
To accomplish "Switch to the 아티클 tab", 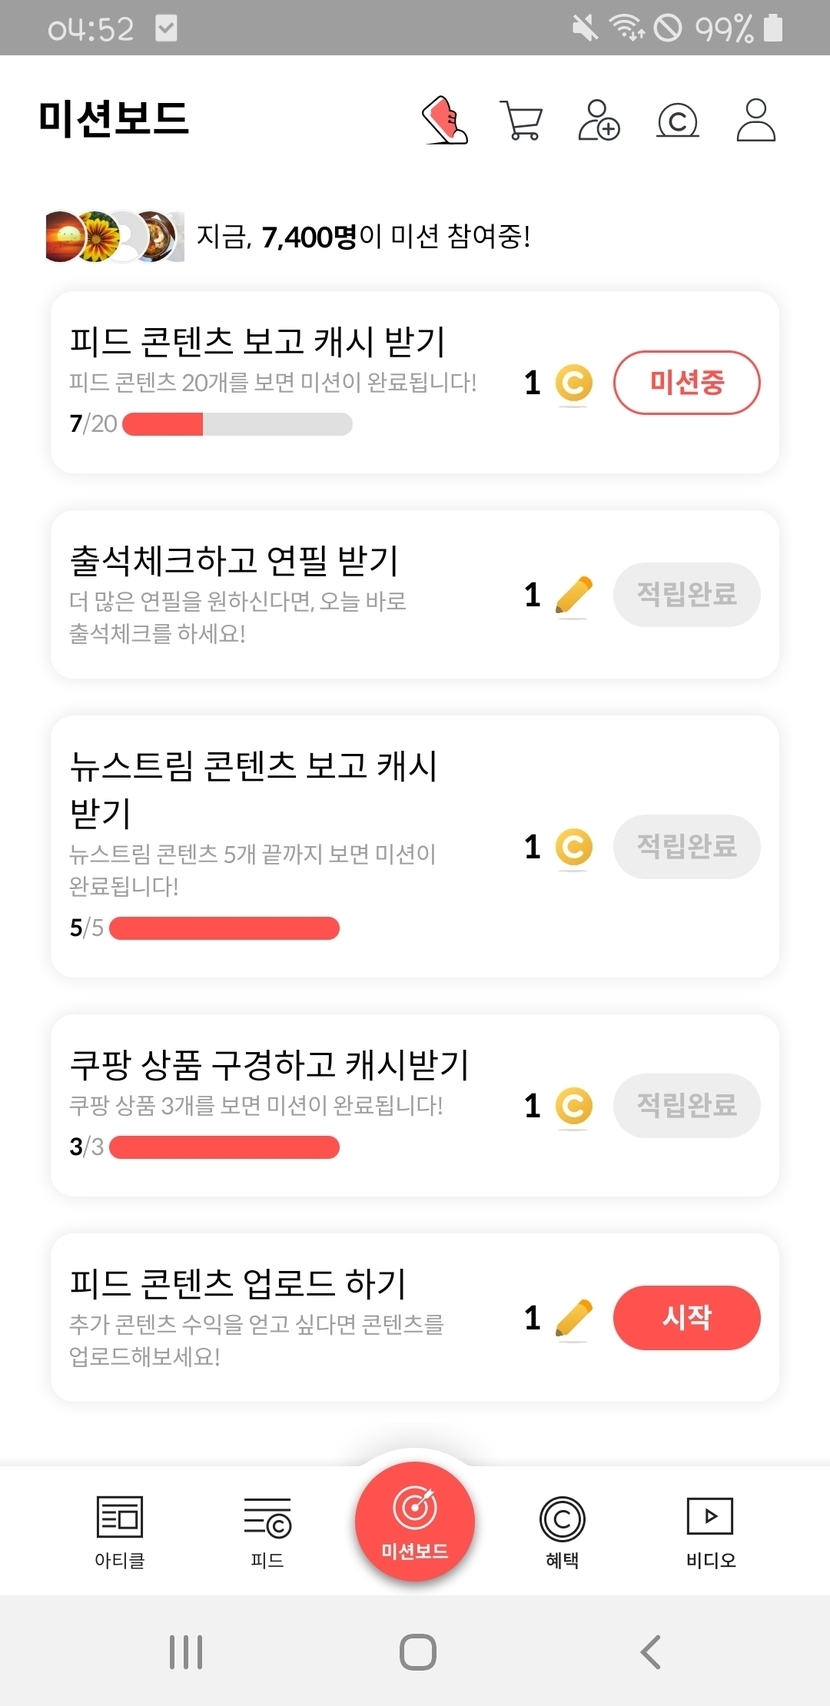I will [120, 1530].
